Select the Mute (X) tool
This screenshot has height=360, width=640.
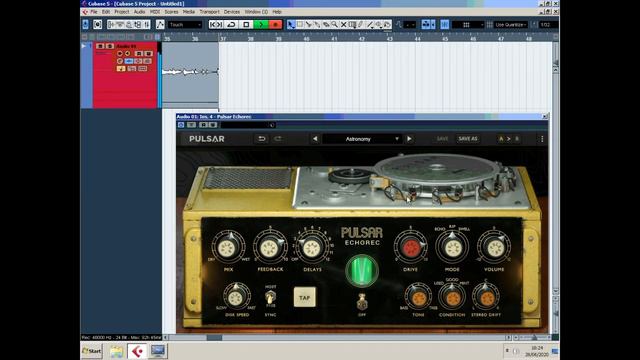click(x=344, y=24)
